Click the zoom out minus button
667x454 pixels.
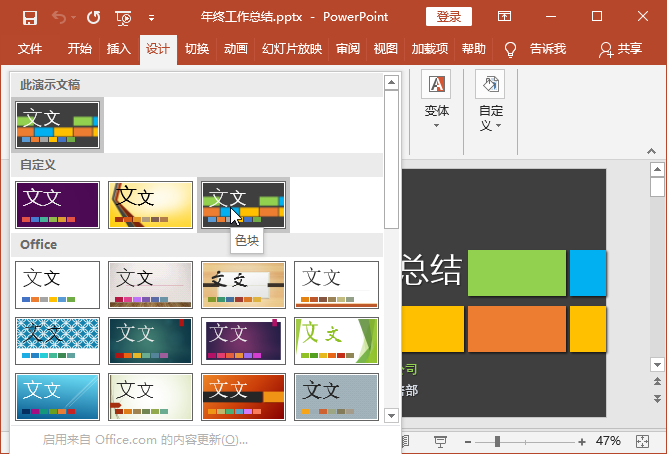468,442
